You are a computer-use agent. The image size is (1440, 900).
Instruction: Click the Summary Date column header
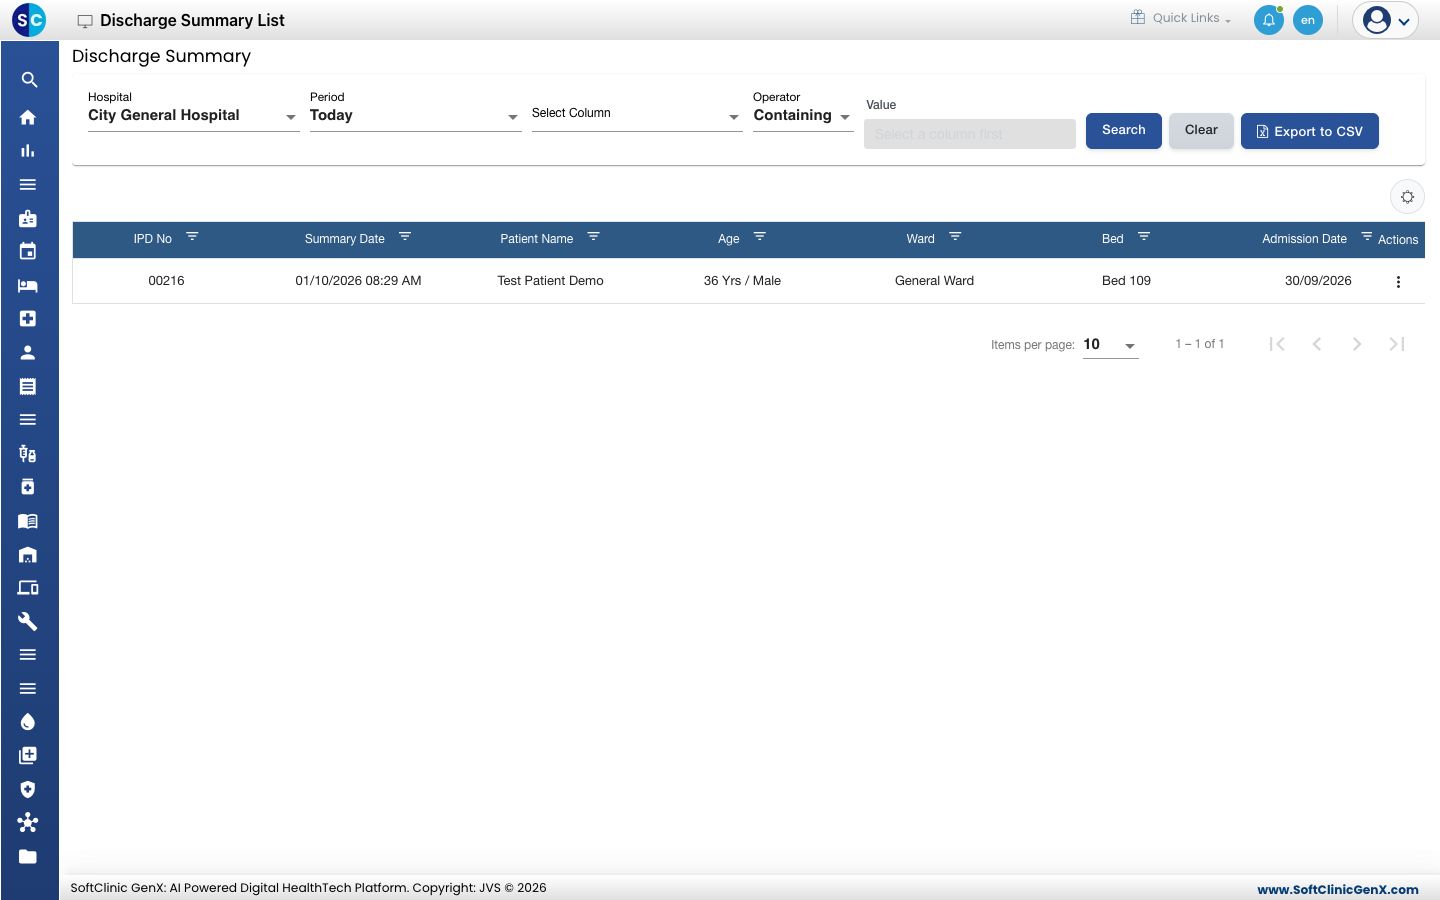(345, 239)
